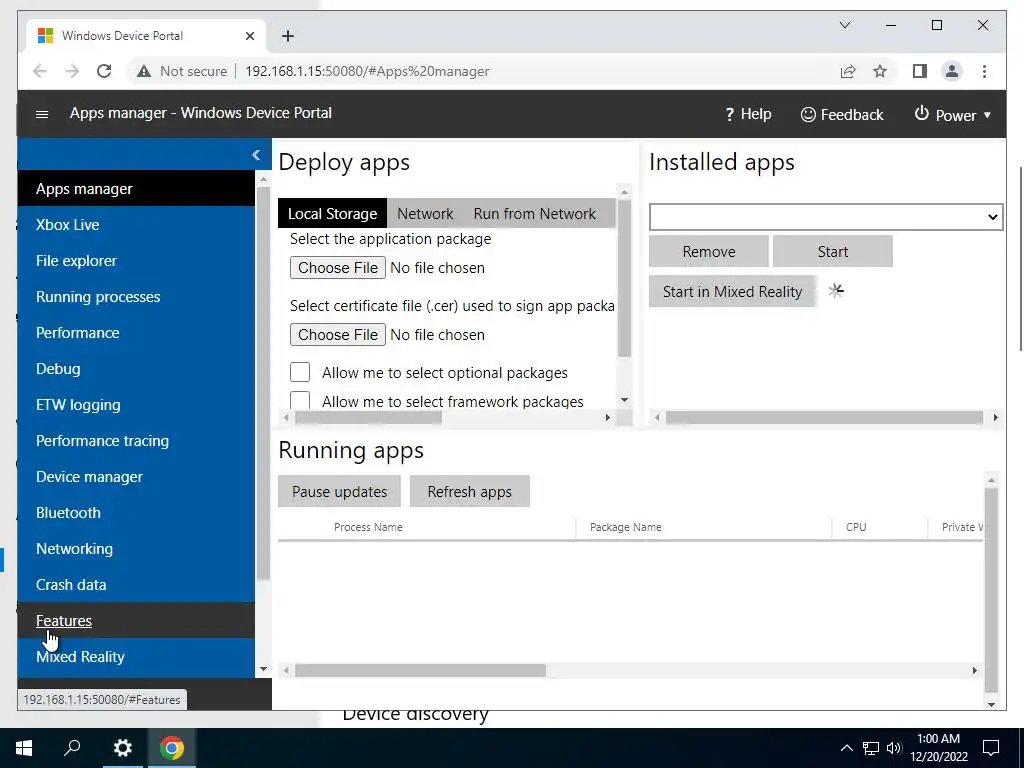Switch to Local Storage tab
The height and width of the screenshot is (768, 1024).
point(332,214)
